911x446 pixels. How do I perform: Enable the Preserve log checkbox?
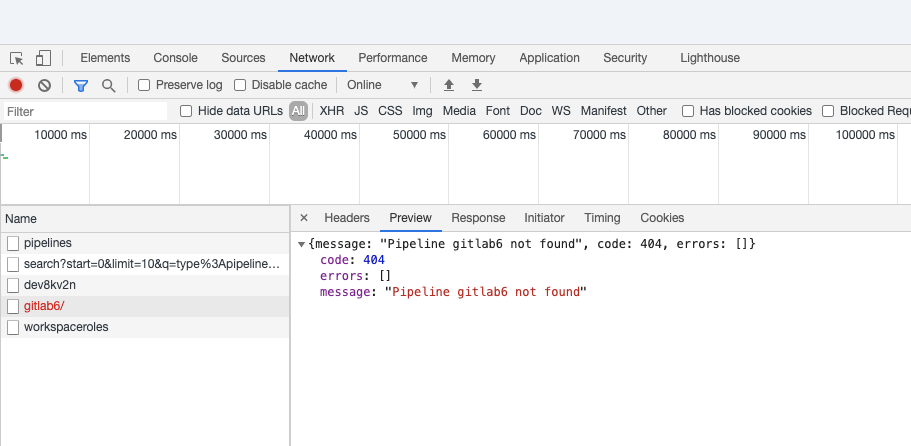click(x=144, y=85)
